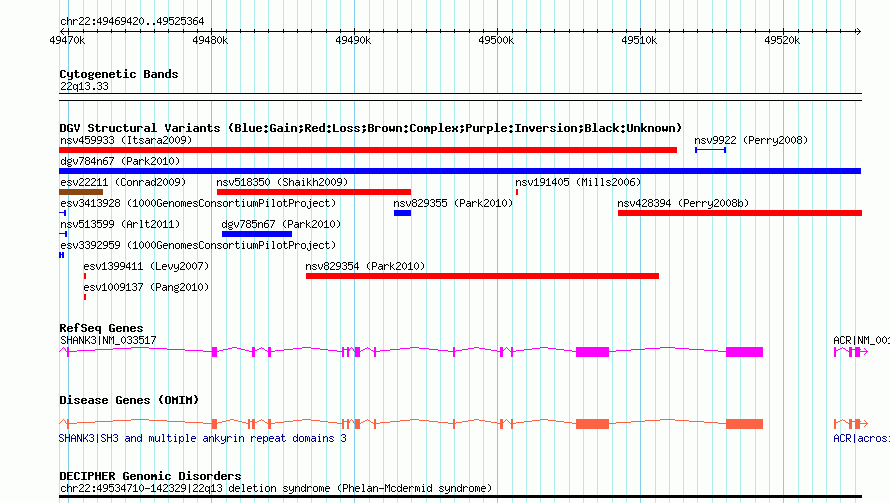Viewport: 890px width, 503px height.
Task: Click the ruler's right-end arrowhead
Action: click(x=859, y=31)
